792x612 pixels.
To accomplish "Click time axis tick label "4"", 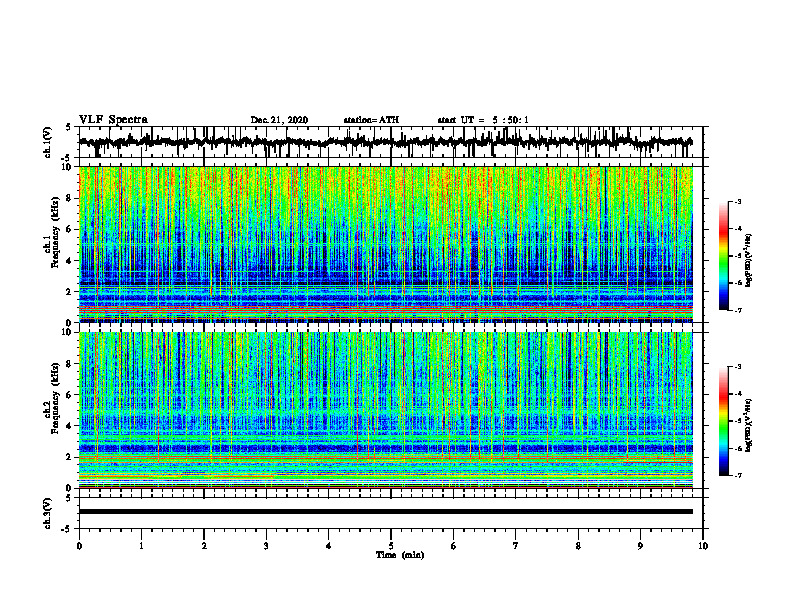I will click(329, 546).
